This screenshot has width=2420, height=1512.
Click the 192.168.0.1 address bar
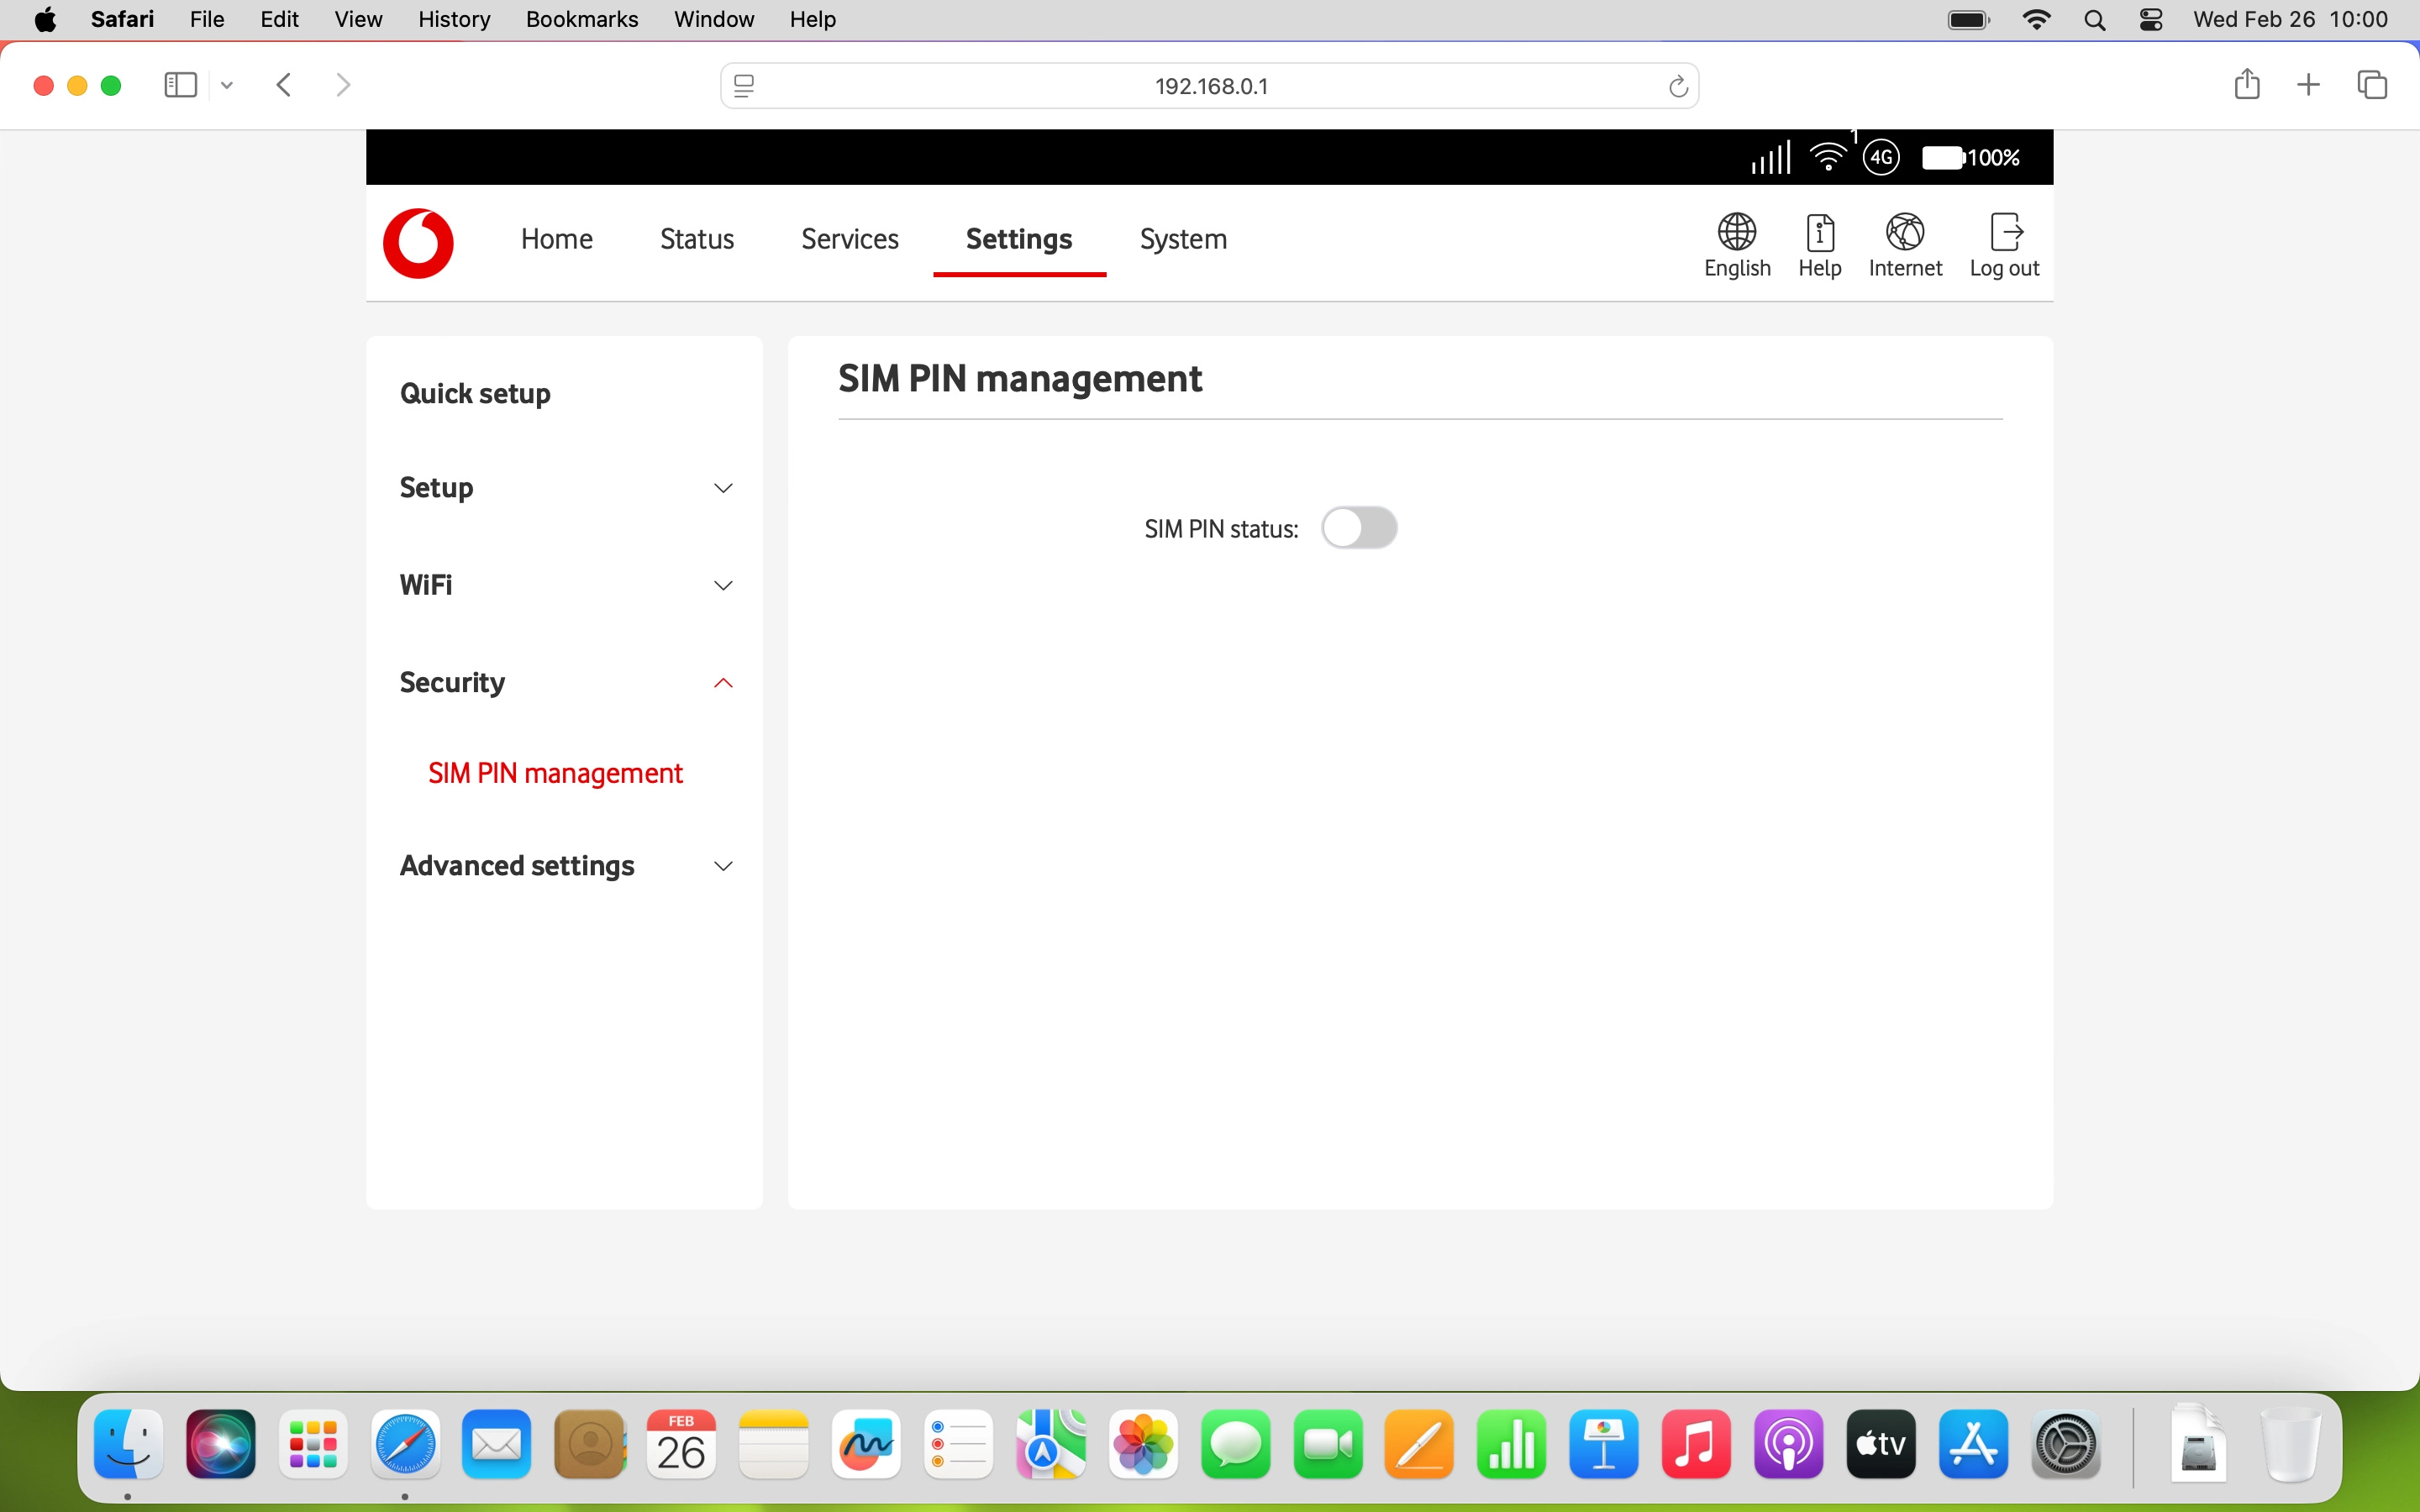pyautogui.click(x=1210, y=87)
